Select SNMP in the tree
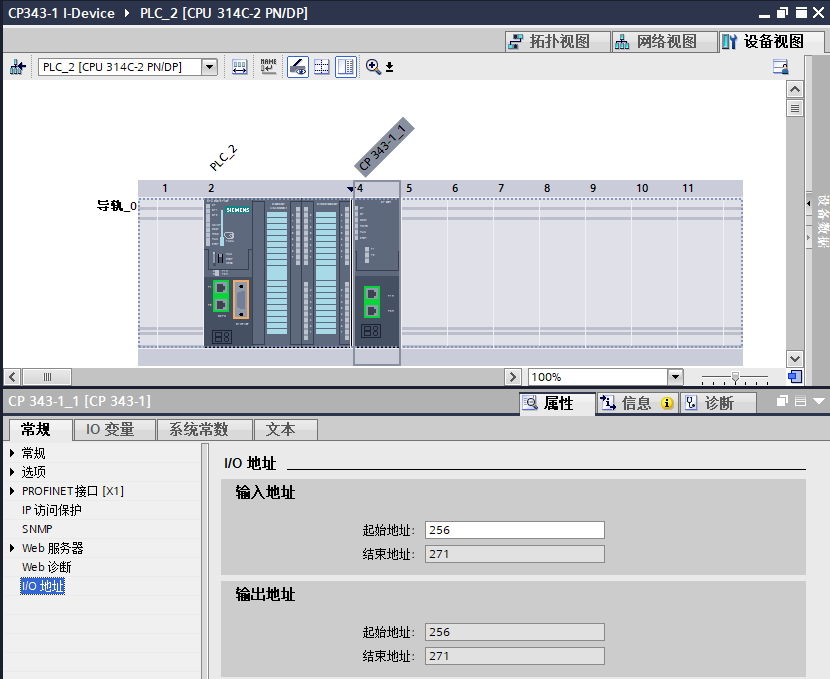830x679 pixels. coord(37,529)
